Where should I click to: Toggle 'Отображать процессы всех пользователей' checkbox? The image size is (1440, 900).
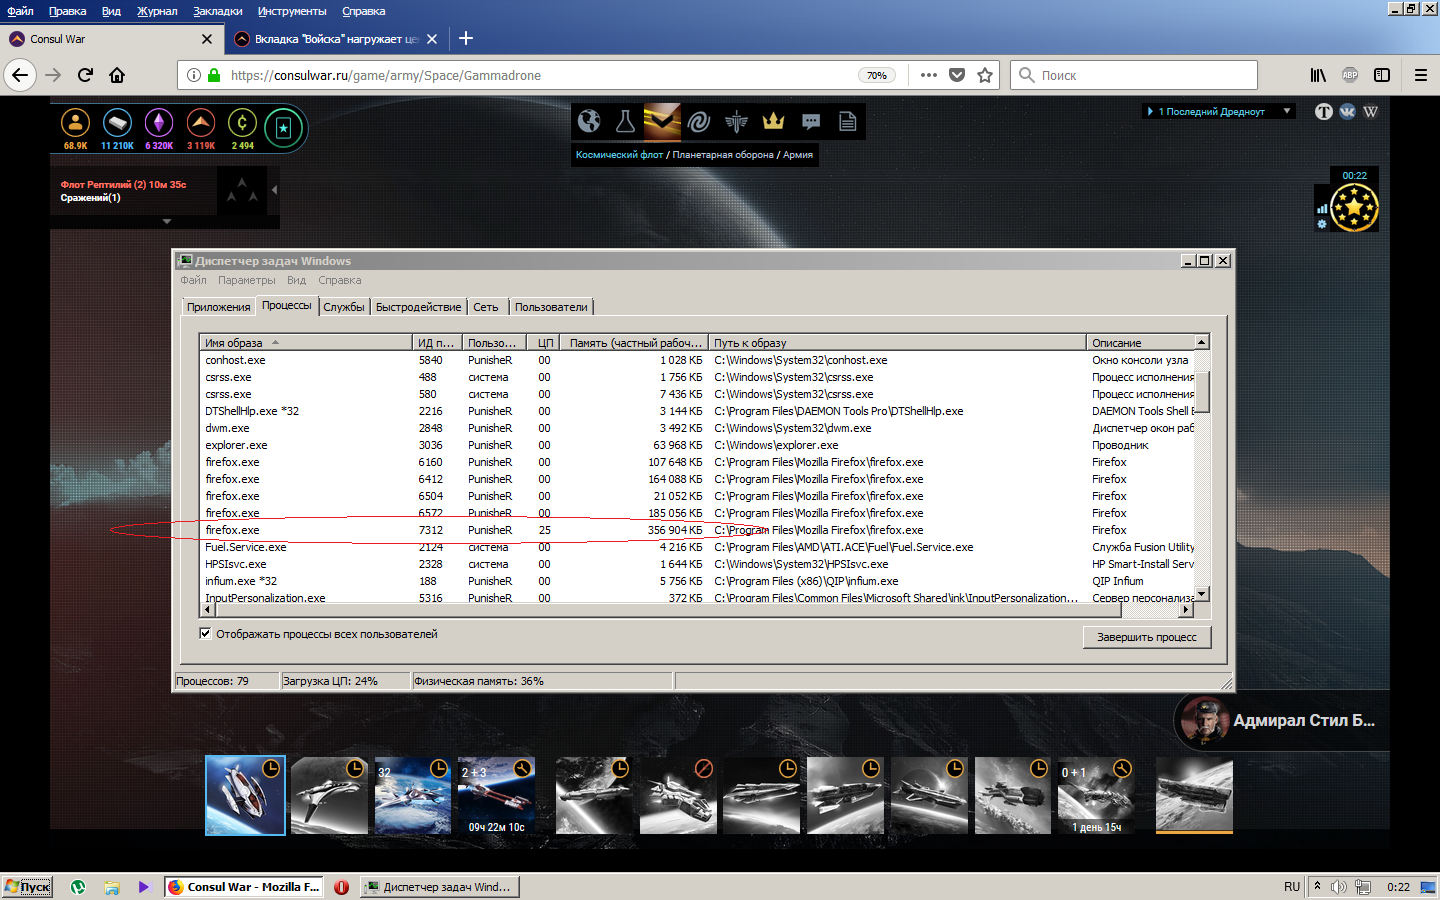205,634
